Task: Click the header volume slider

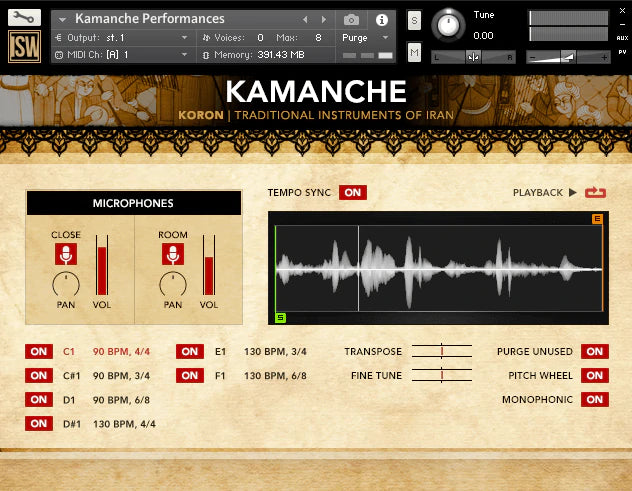Action: (568, 57)
